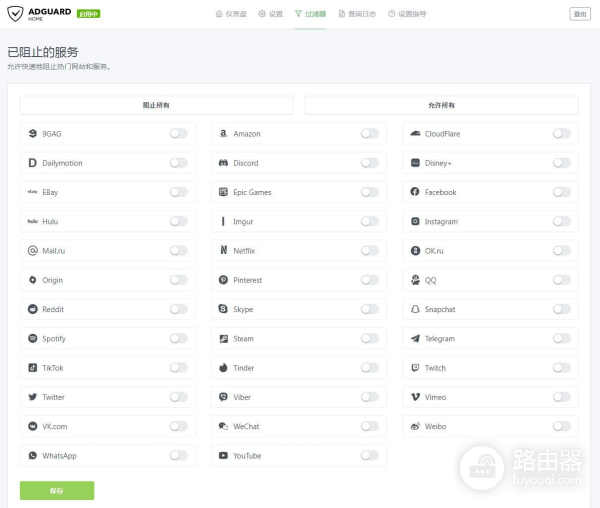Click the Facebook logo icon
The height and width of the screenshot is (508, 600).
coord(415,192)
